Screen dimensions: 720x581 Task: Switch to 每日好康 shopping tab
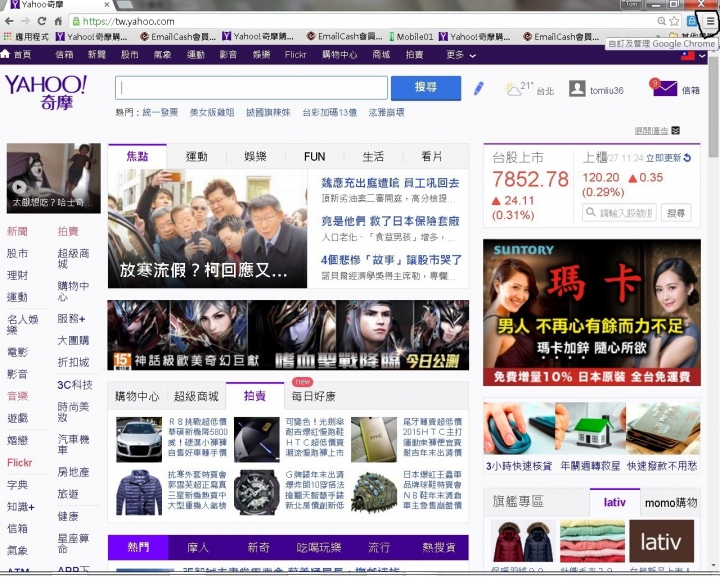pos(314,396)
